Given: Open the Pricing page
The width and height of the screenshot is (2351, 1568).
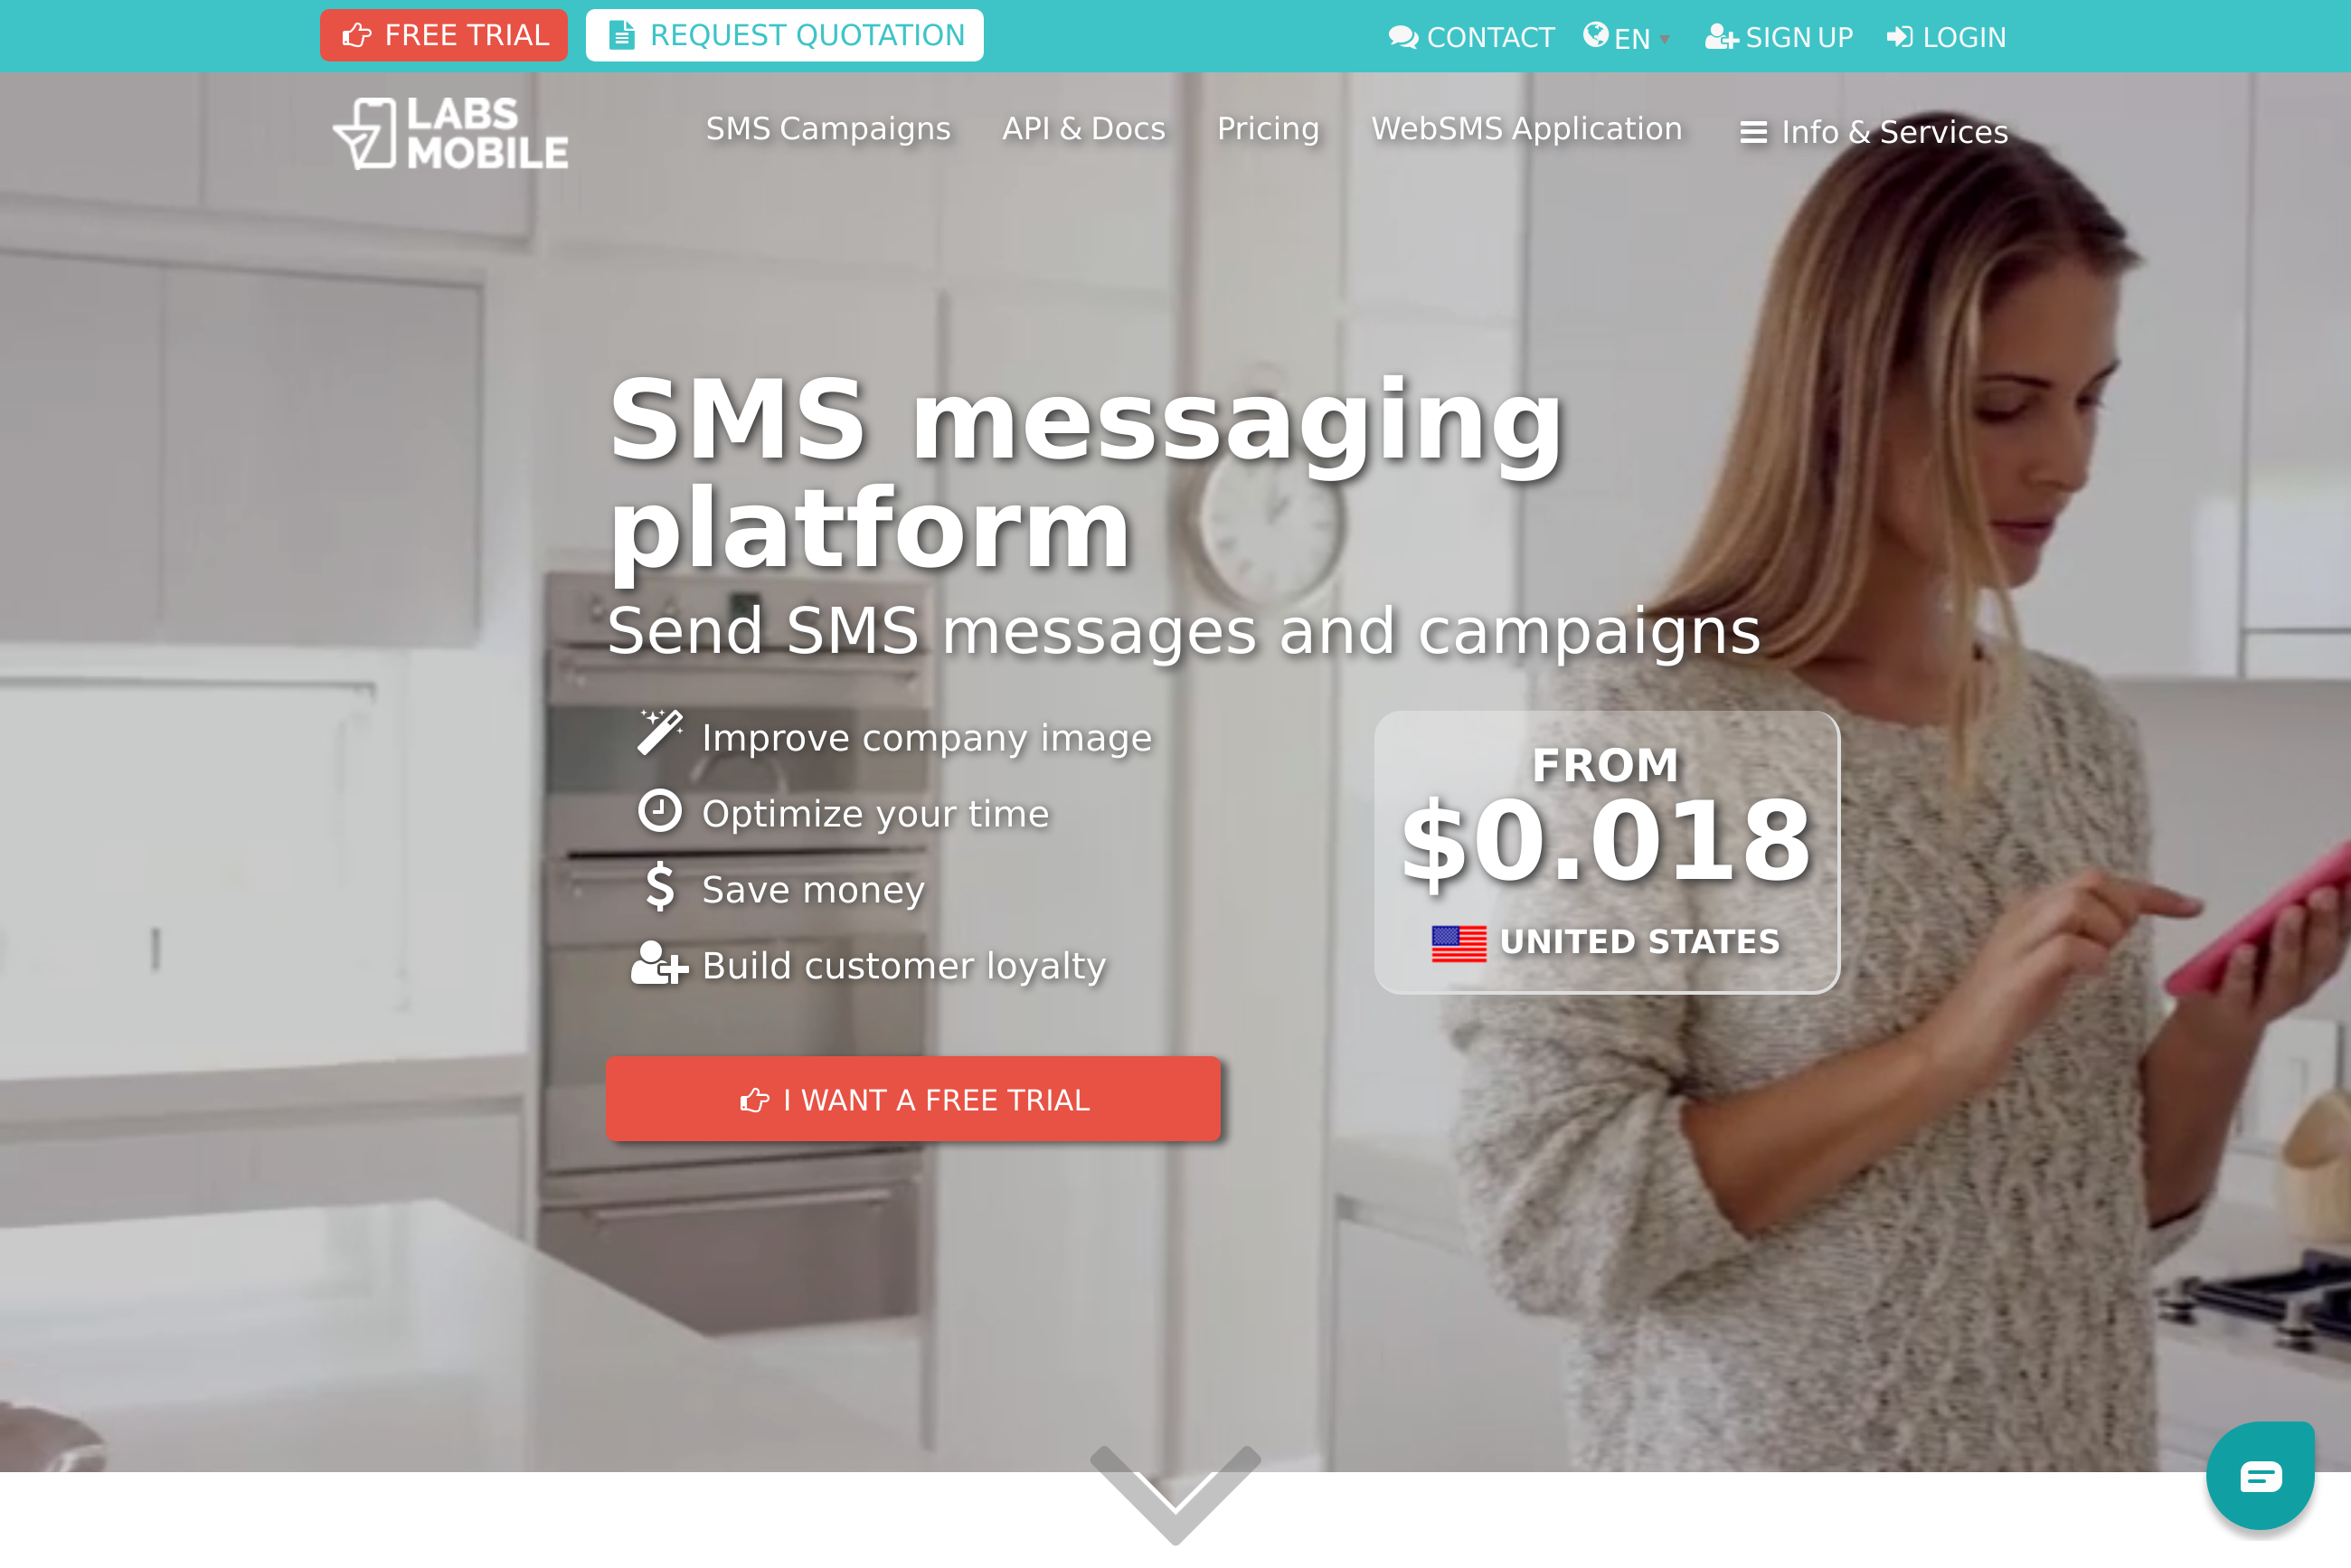Looking at the screenshot, I should (x=1268, y=129).
